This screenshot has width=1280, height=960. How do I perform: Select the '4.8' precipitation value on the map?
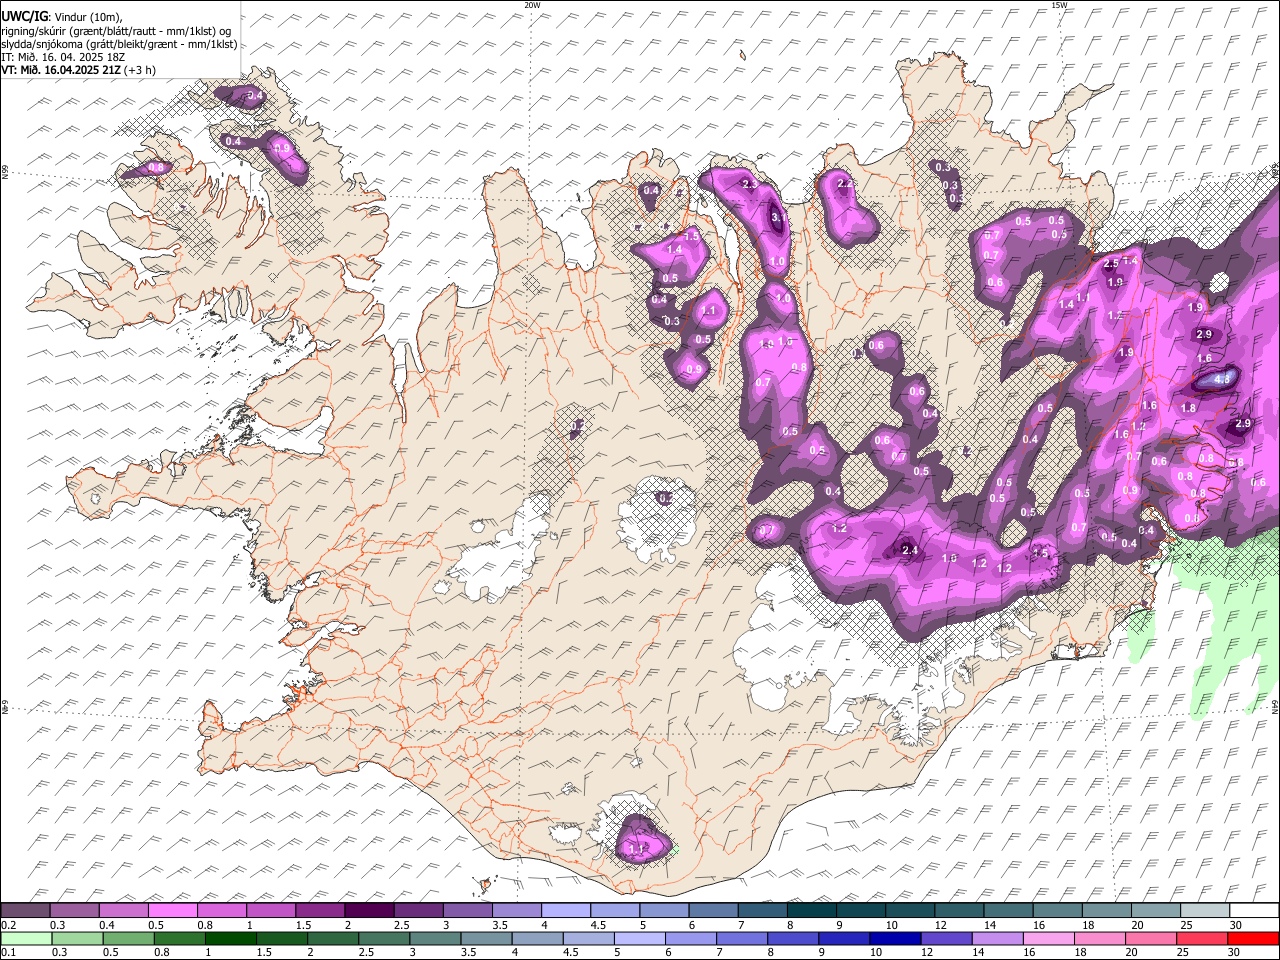point(1222,379)
